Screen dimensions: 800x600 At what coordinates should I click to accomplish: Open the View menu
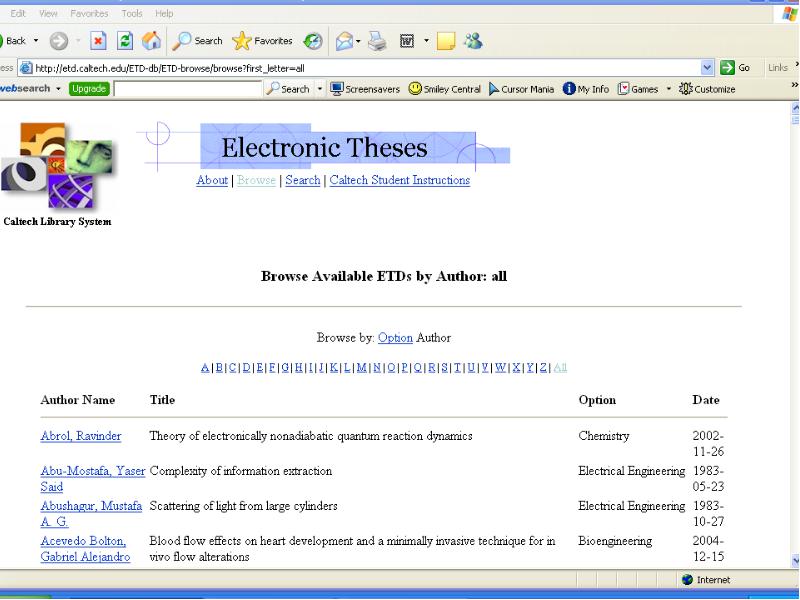point(48,14)
